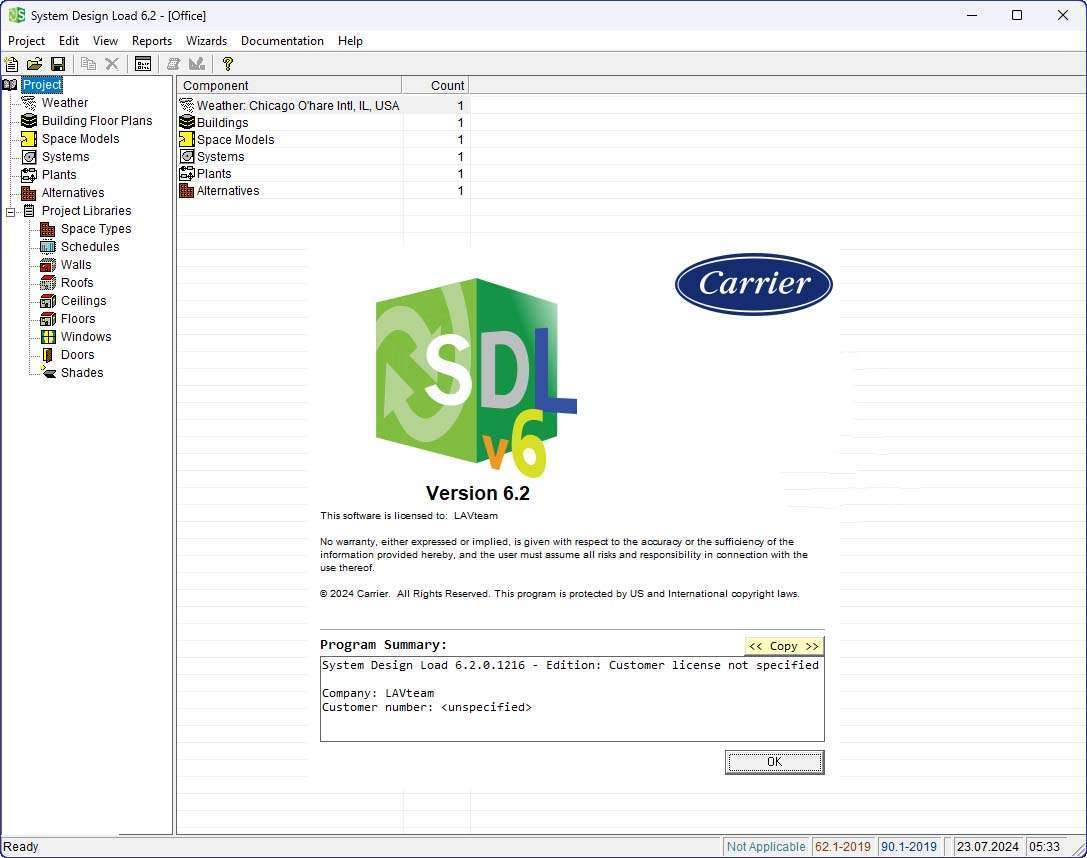This screenshot has width=1087, height=858.
Task: Click the view options toolbar icon
Action: coord(143,64)
